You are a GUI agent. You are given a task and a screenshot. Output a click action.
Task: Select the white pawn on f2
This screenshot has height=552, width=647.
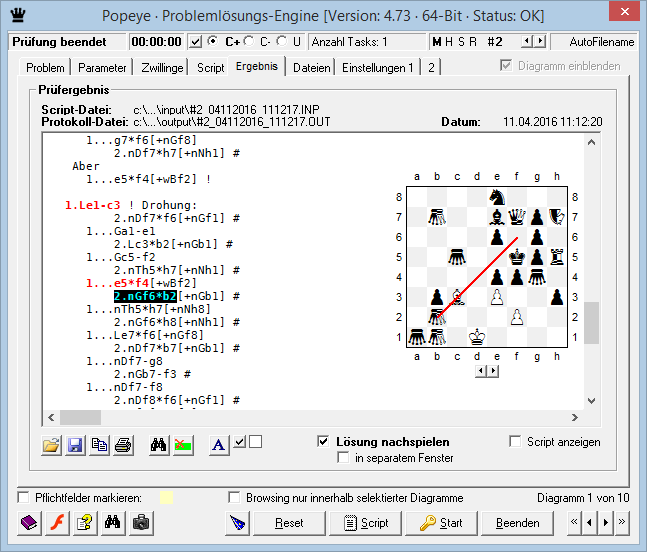coord(517,317)
